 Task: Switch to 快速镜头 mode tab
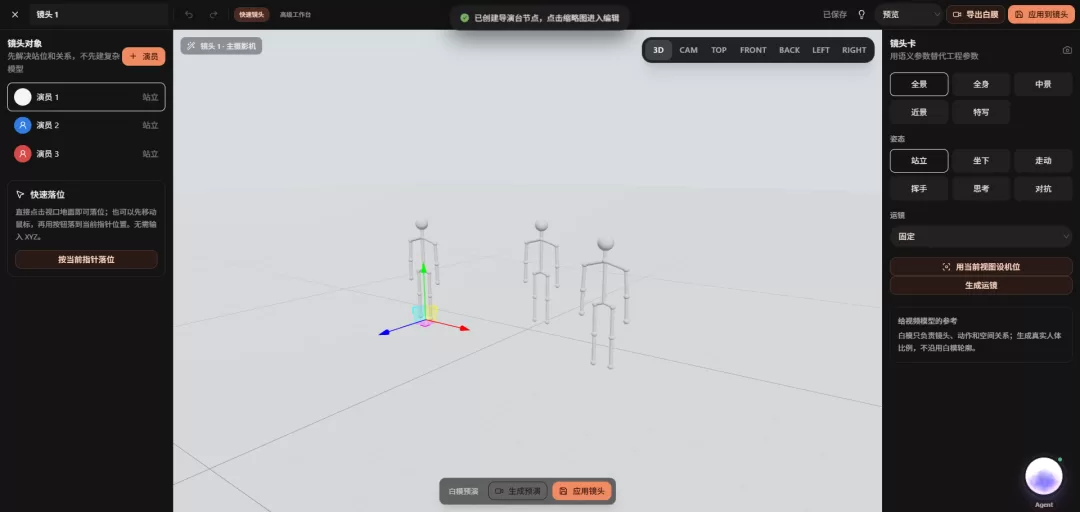point(251,14)
